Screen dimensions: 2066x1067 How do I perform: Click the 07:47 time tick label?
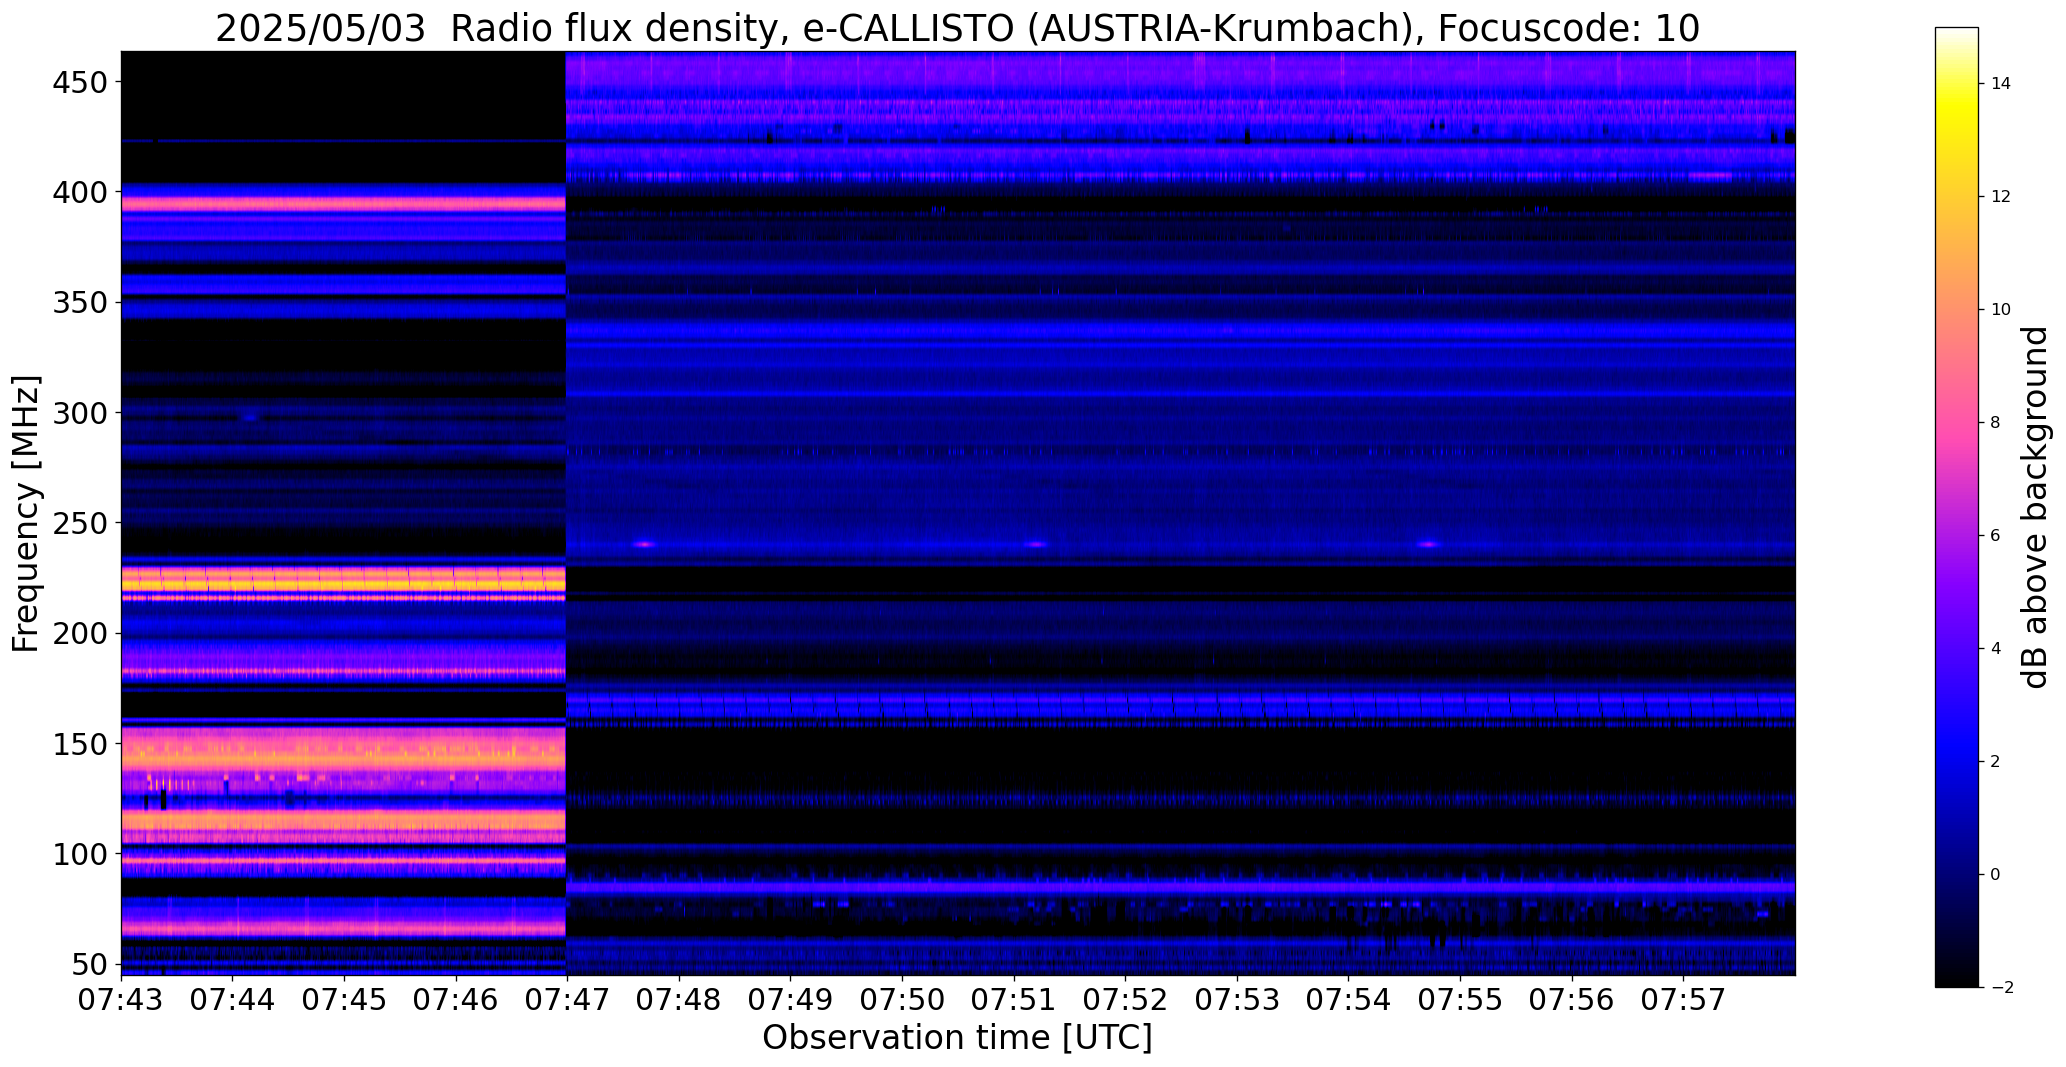click(x=568, y=999)
